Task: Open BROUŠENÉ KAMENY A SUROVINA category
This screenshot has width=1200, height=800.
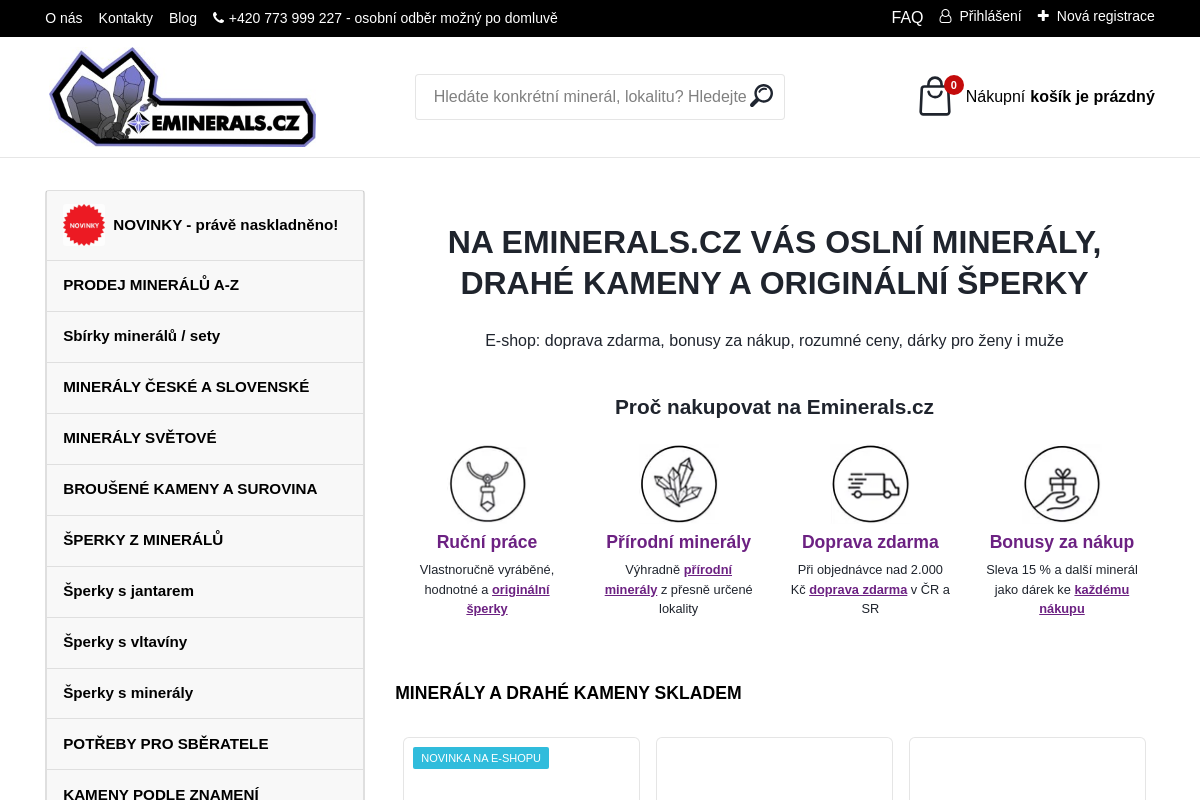Action: click(x=205, y=490)
